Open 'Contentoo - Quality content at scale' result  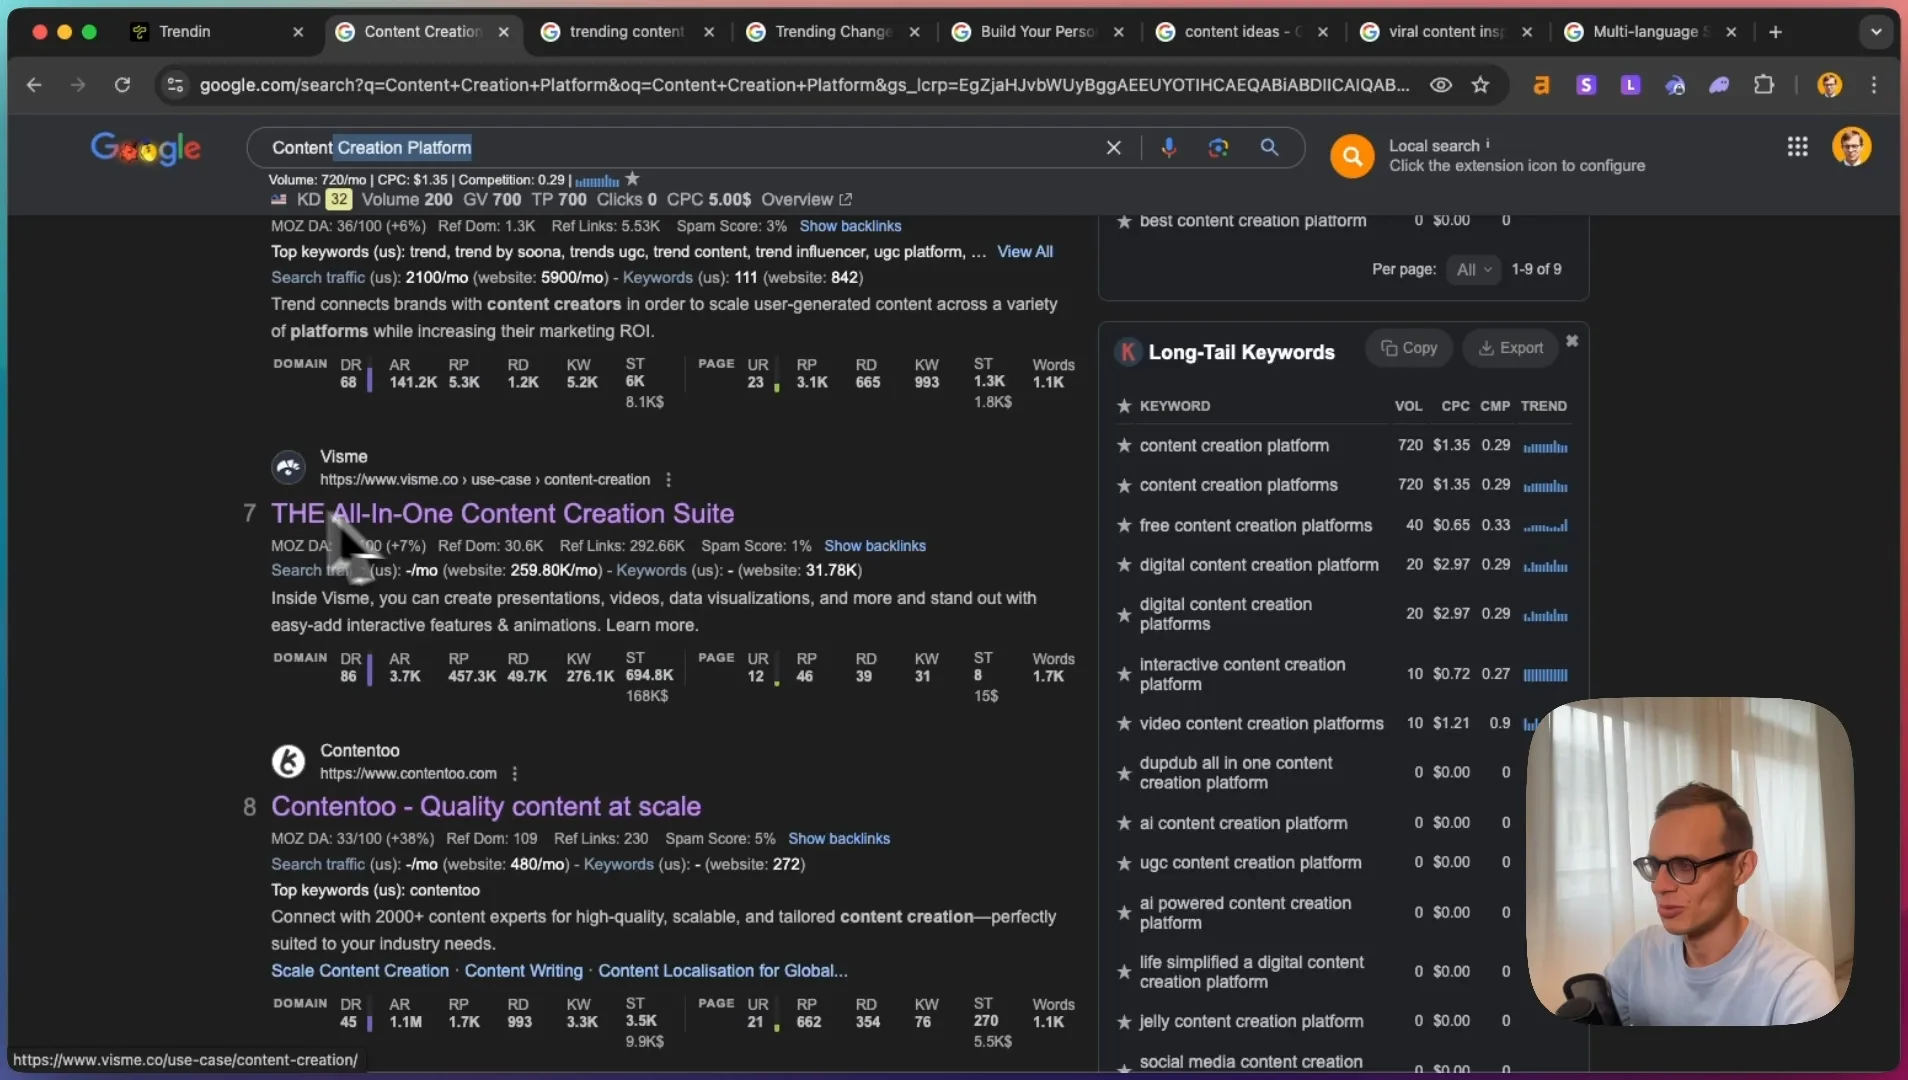[x=485, y=807]
